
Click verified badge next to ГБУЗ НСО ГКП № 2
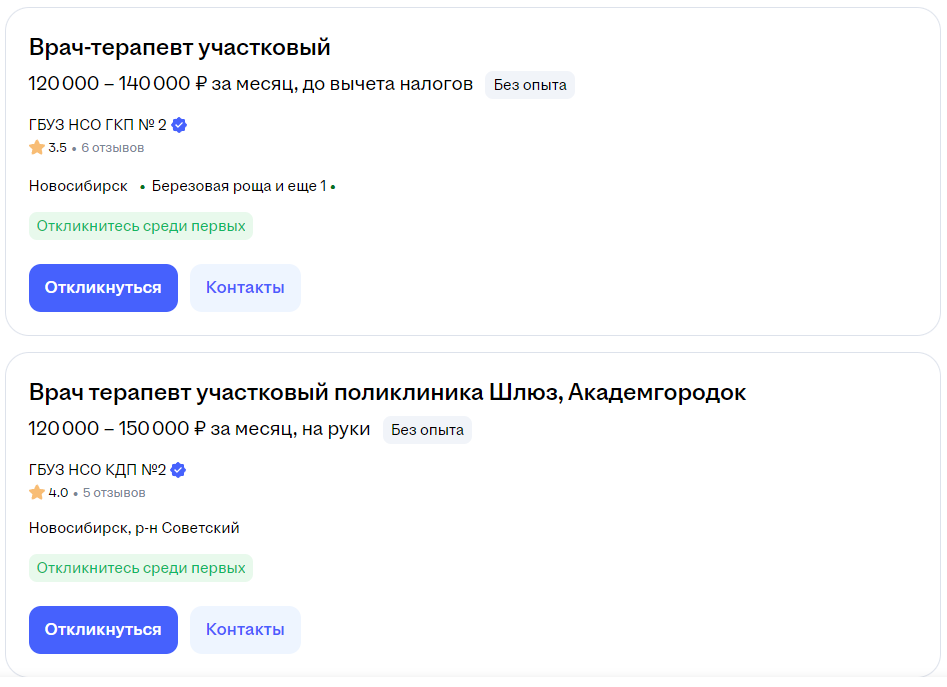[179, 125]
